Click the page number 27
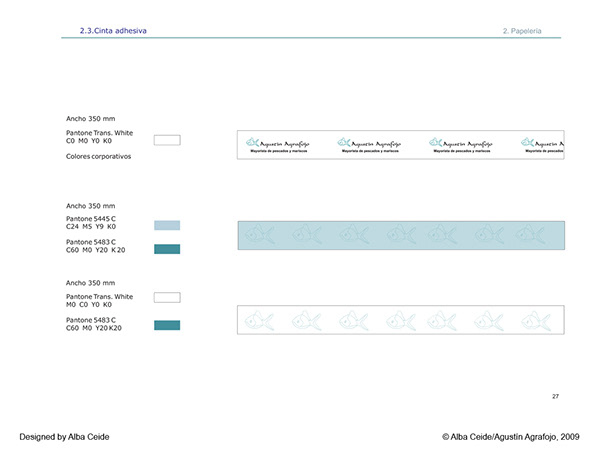 click(555, 396)
